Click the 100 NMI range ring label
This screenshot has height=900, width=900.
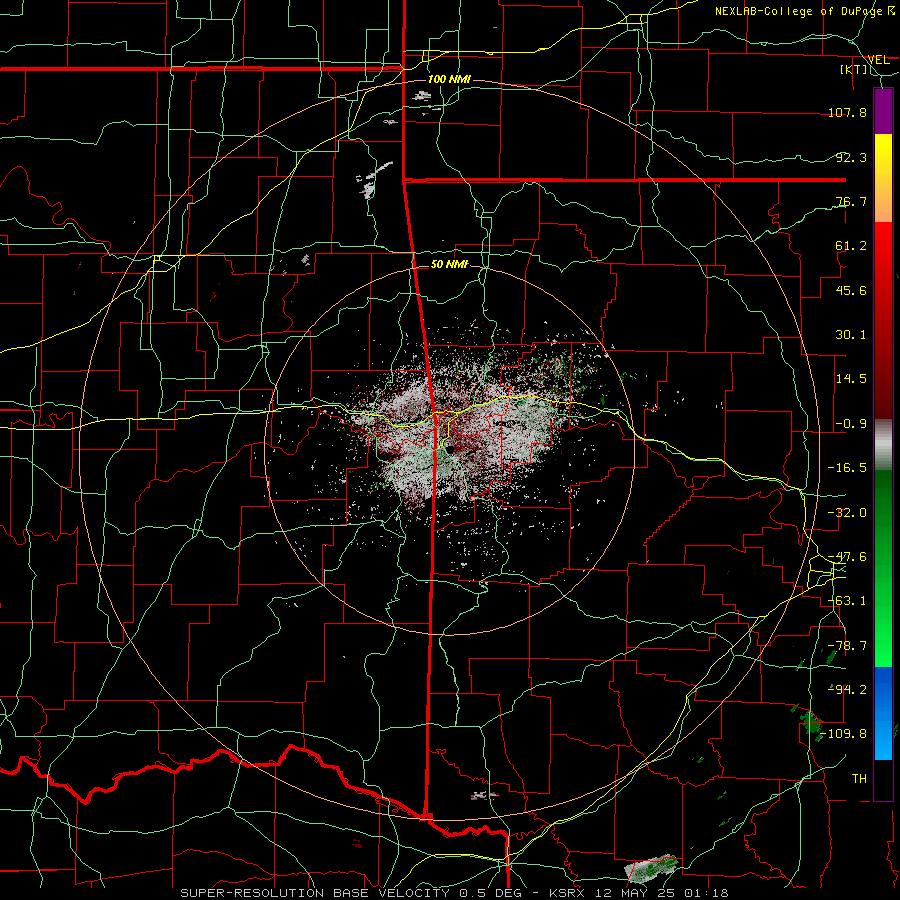(x=449, y=79)
